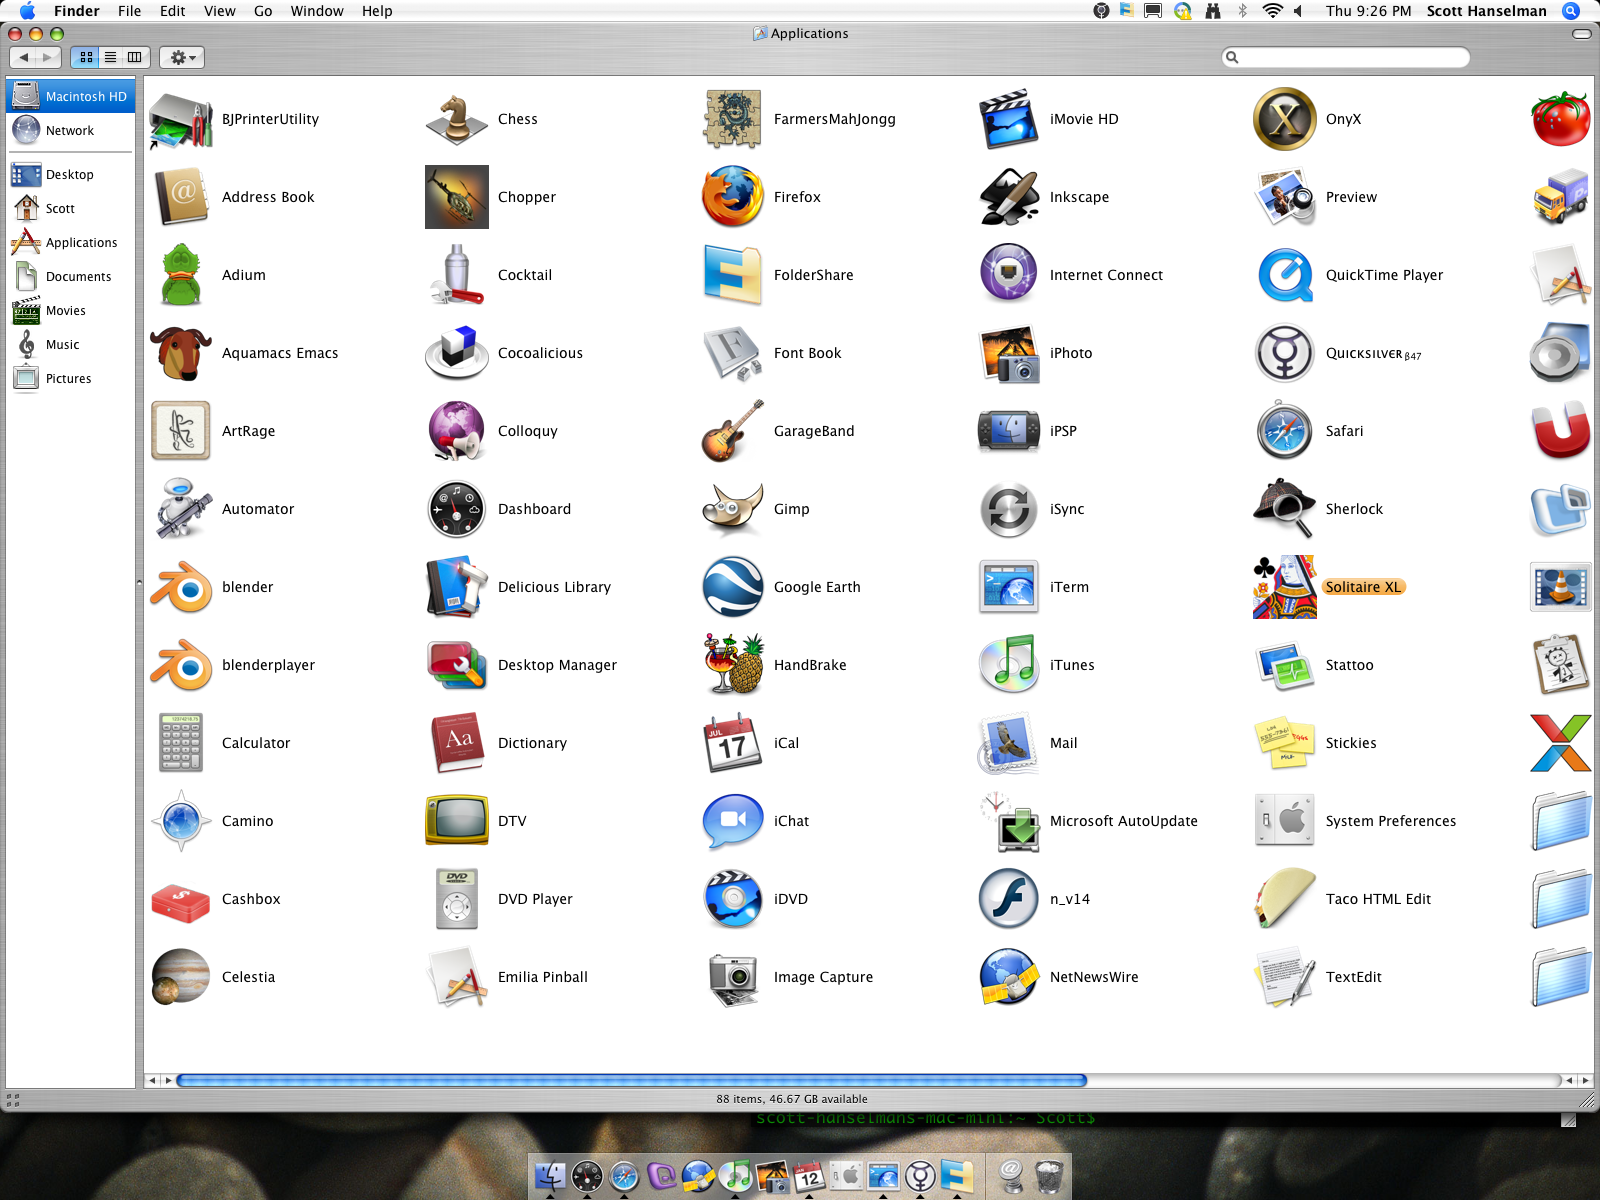Click the horizontal scrollbar thumb
The image size is (1600, 1200).
631,1080
